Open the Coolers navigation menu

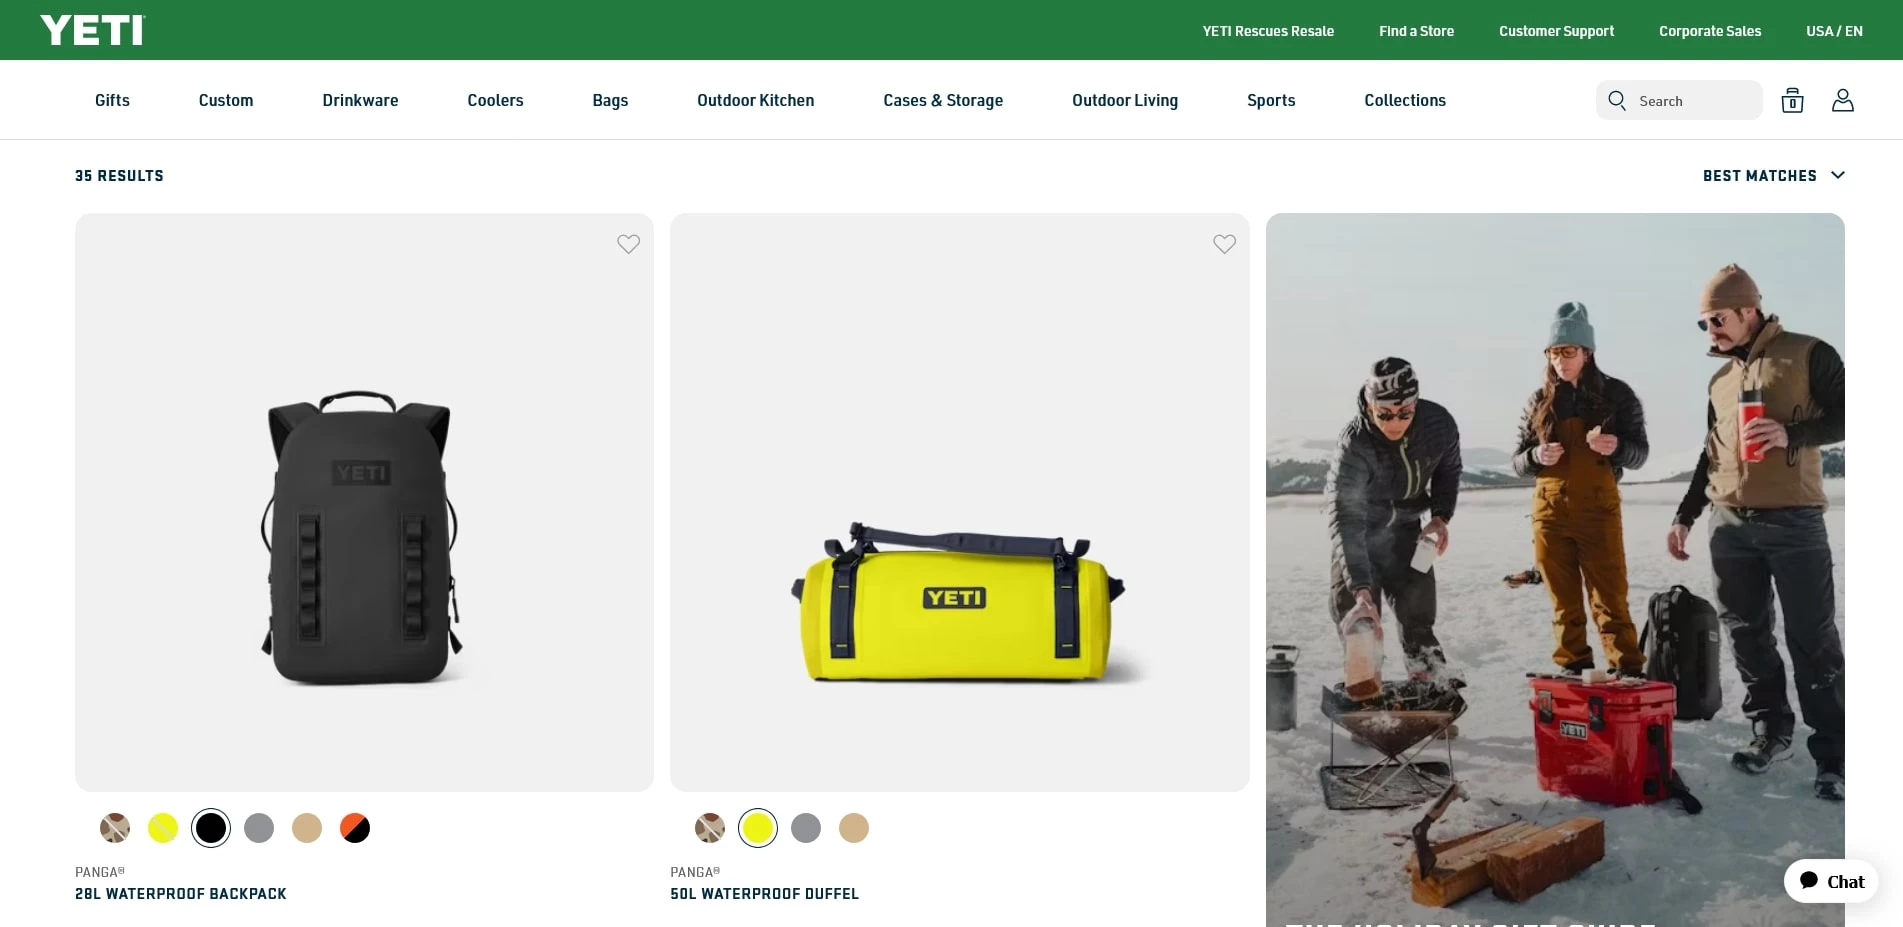click(495, 100)
